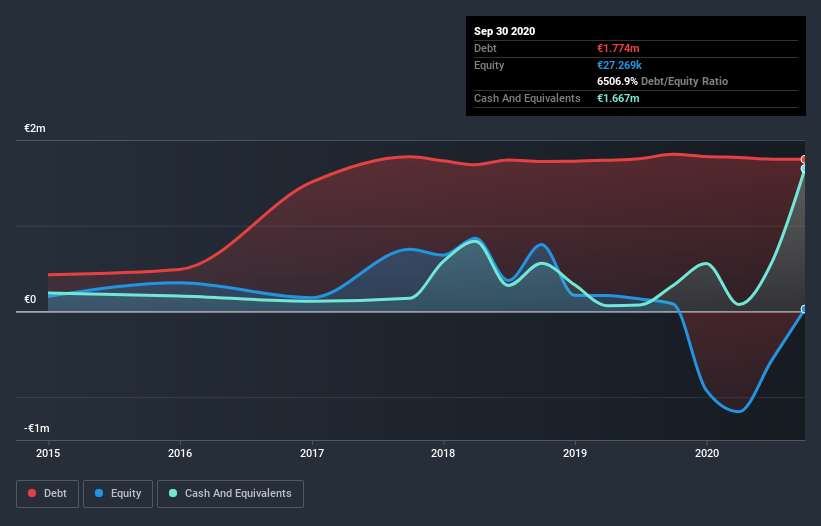Toggle the Equity series legend button
821x526 pixels.
[118, 494]
